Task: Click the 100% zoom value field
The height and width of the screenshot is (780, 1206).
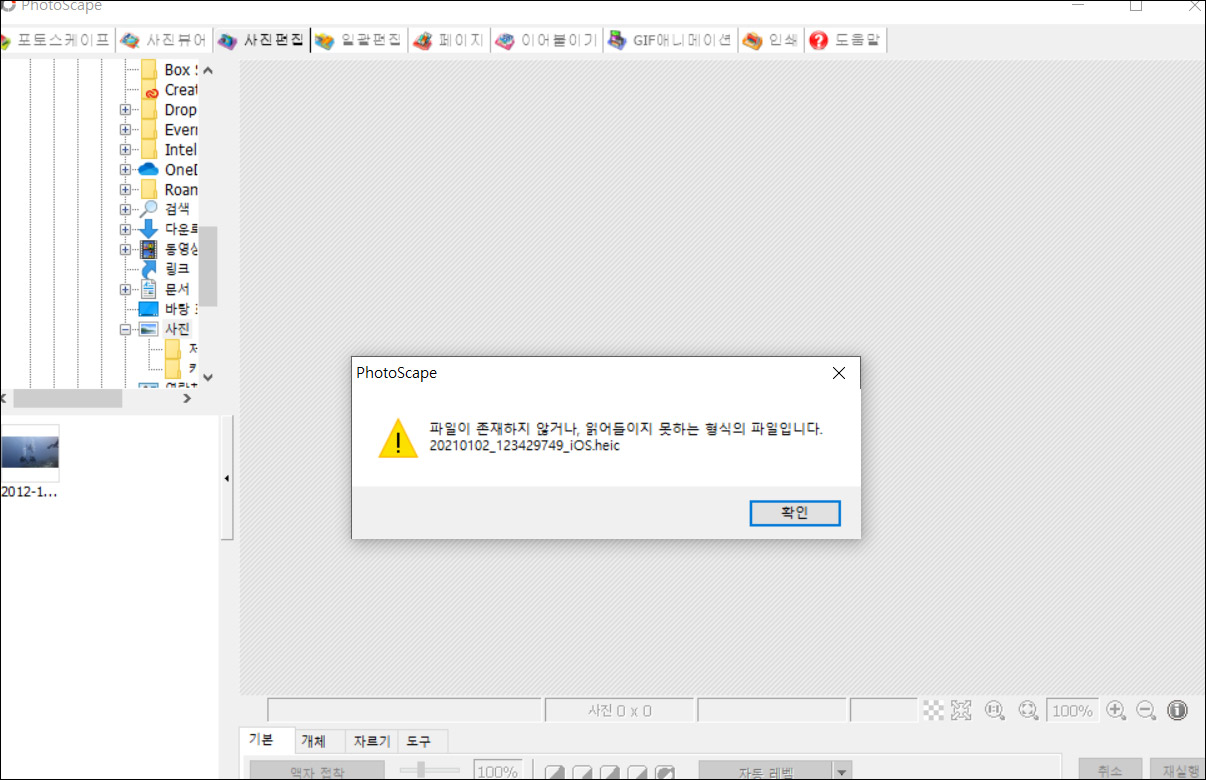Action: pyautogui.click(x=1072, y=710)
